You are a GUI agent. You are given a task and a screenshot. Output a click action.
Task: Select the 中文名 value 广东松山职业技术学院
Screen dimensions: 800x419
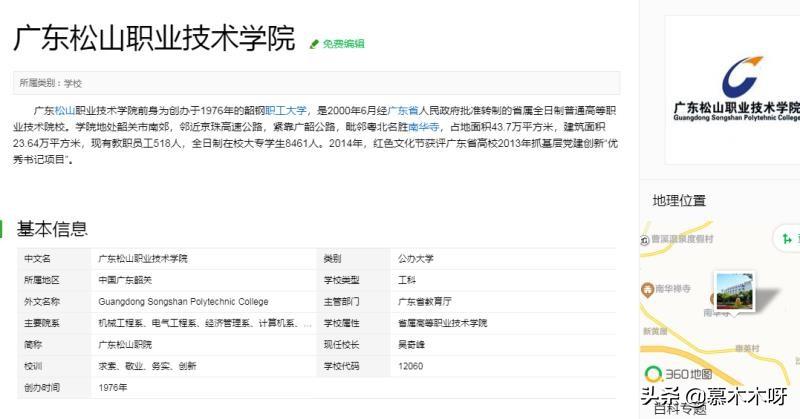[143, 259]
